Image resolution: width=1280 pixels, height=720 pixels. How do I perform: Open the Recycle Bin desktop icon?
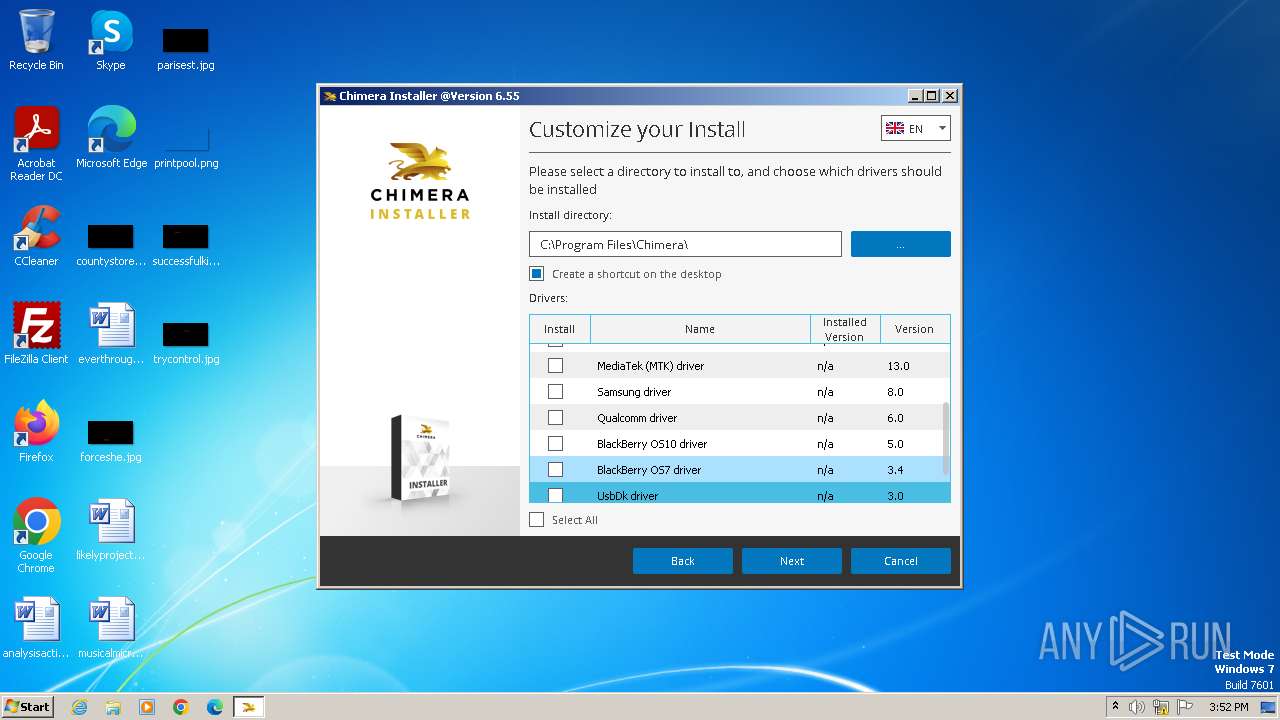click(36, 40)
